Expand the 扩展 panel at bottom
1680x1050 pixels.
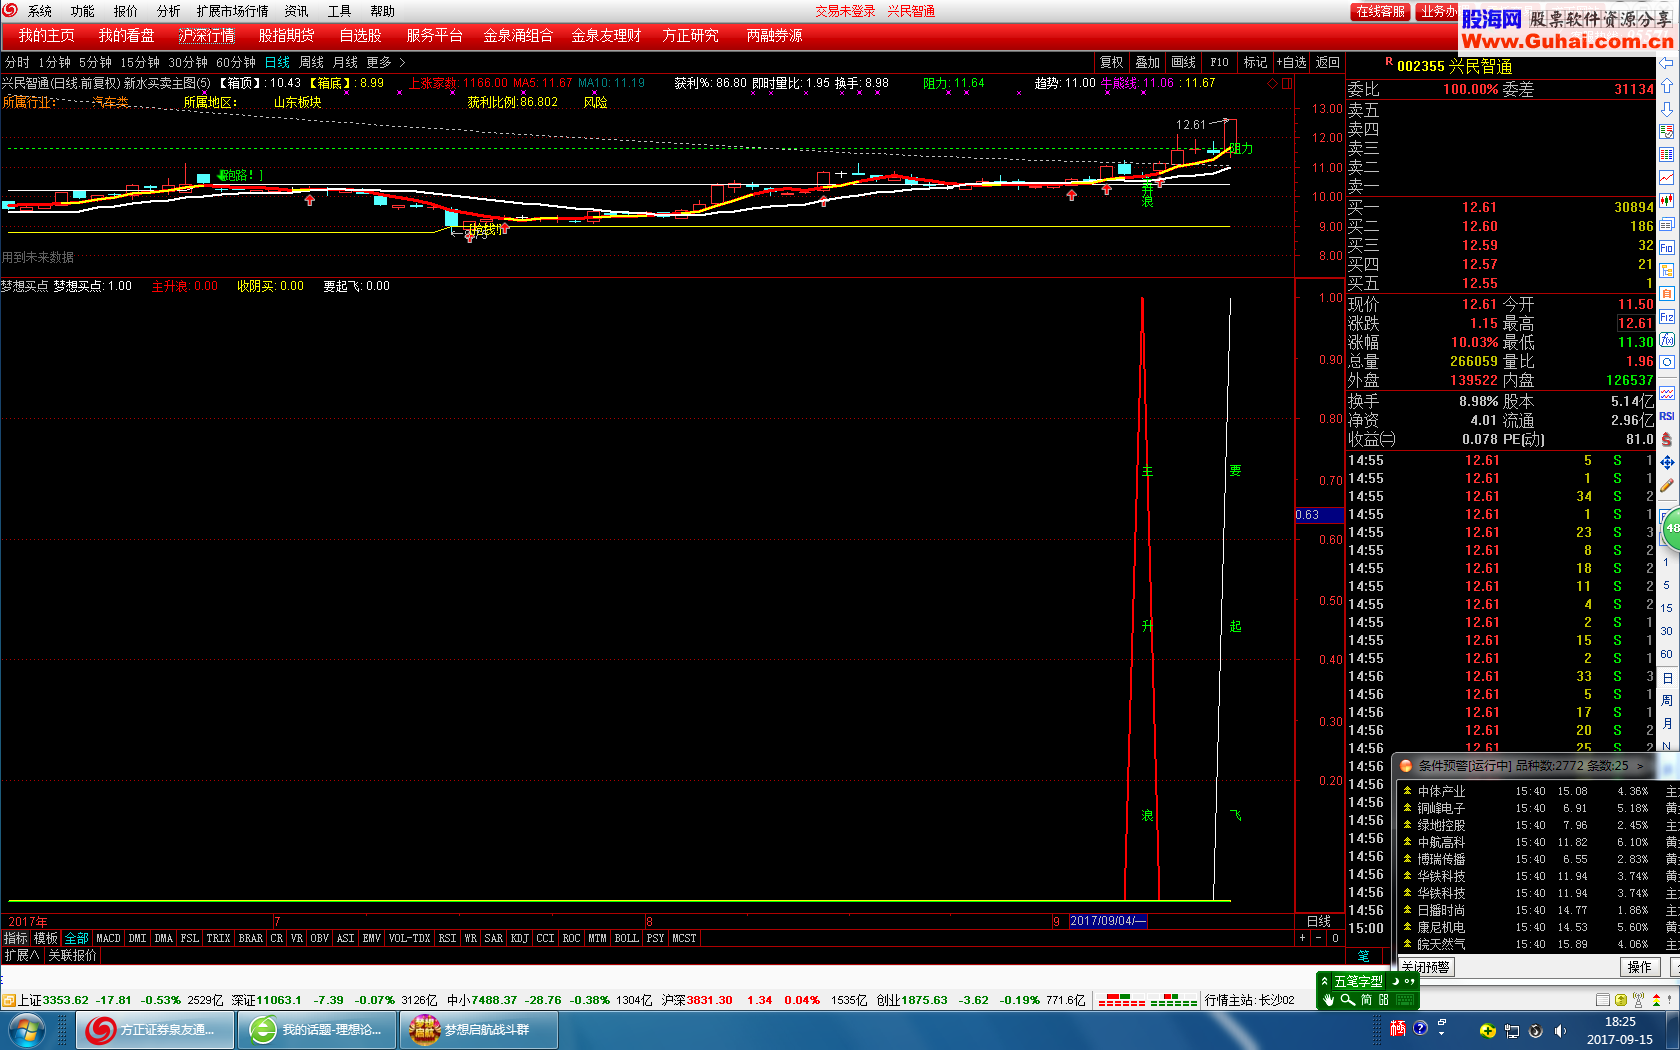tap(22, 955)
